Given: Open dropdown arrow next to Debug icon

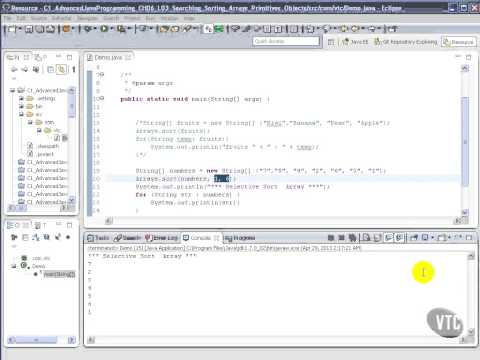Looking at the screenshot, I should [95, 29].
